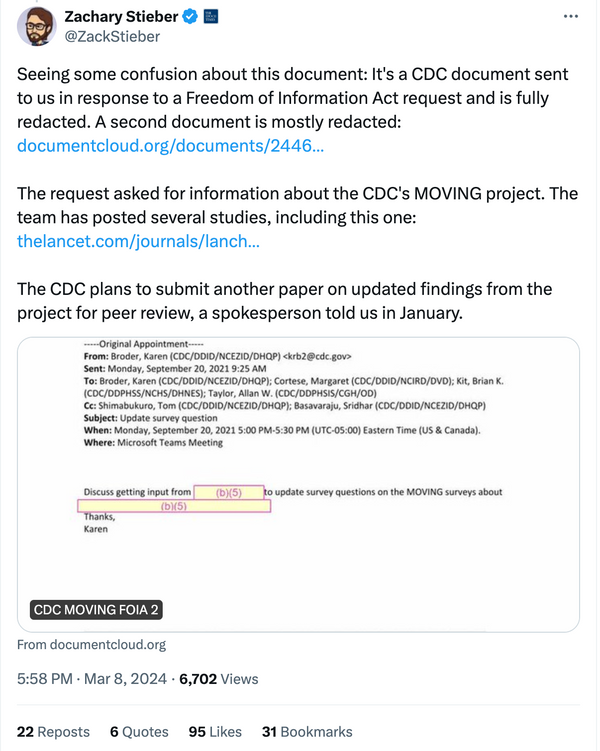Click the wide (b)(5) redaction bar
The width and height of the screenshot is (600, 751).
pos(174,506)
